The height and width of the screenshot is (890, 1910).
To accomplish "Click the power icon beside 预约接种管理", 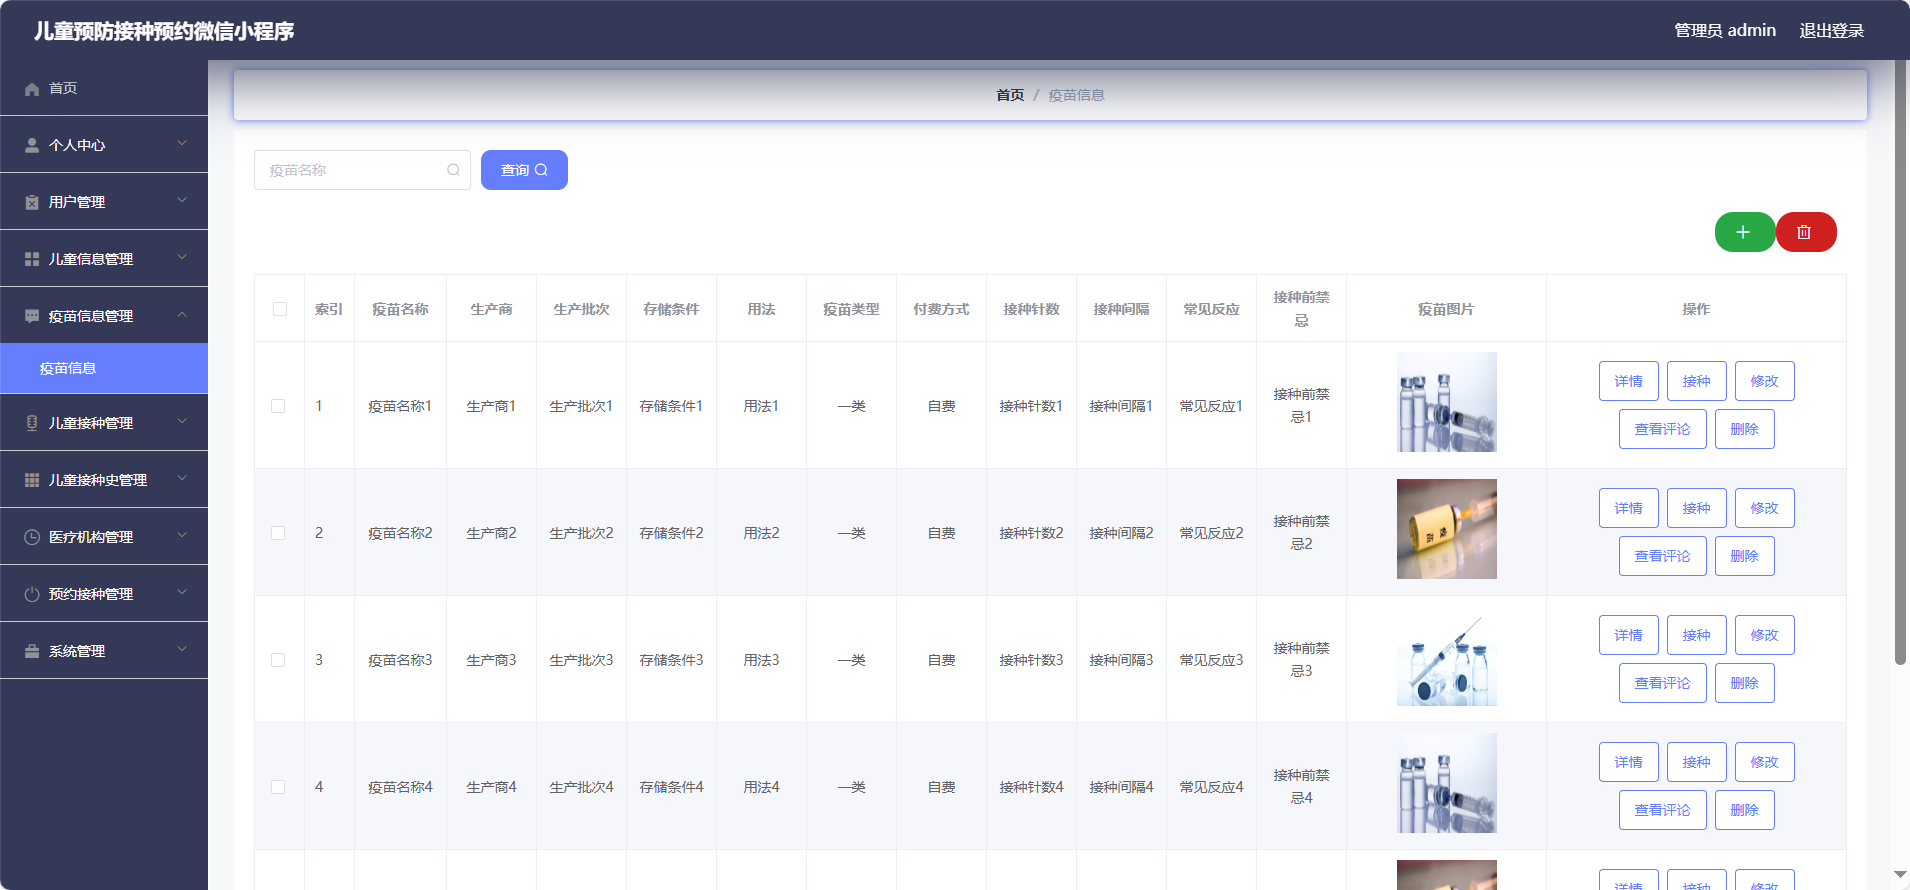I will click(32, 595).
